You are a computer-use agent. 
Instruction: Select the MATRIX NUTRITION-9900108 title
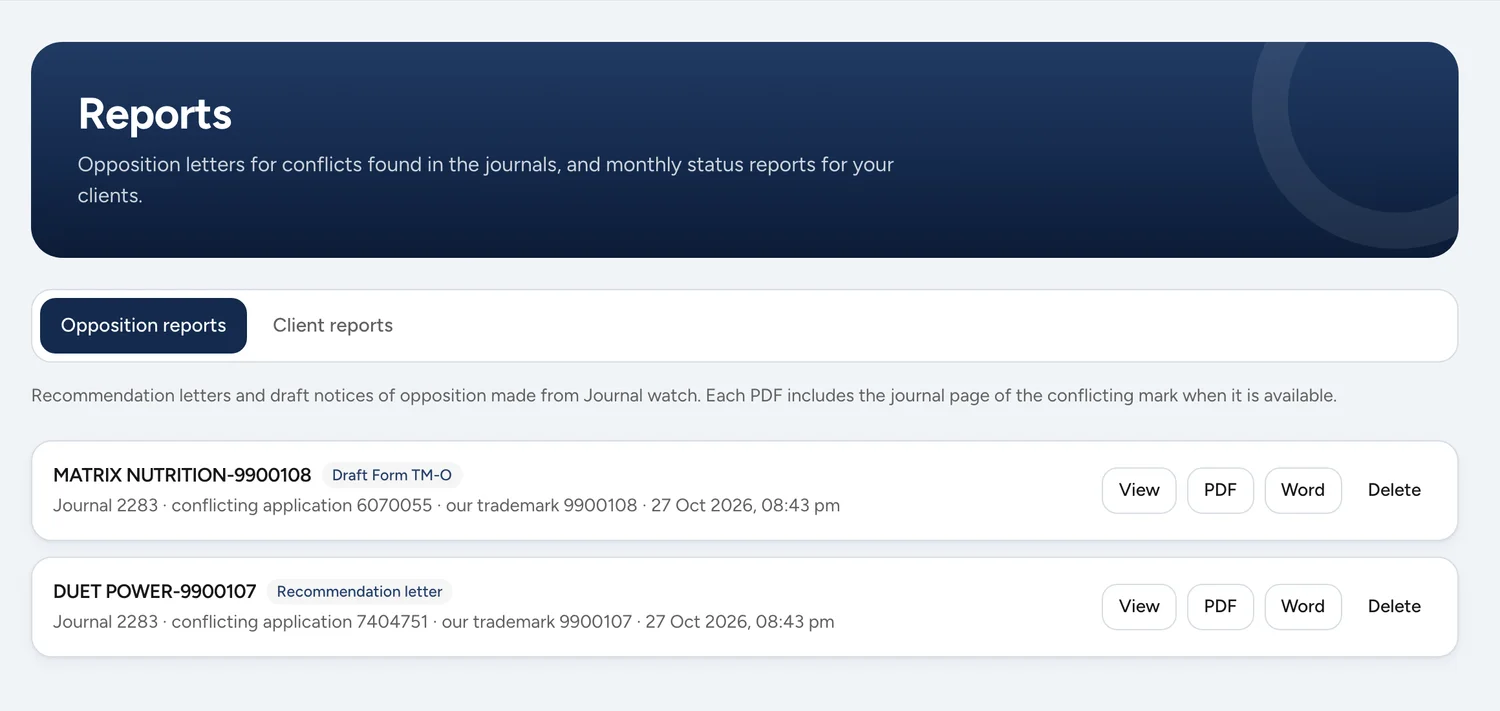(182, 475)
